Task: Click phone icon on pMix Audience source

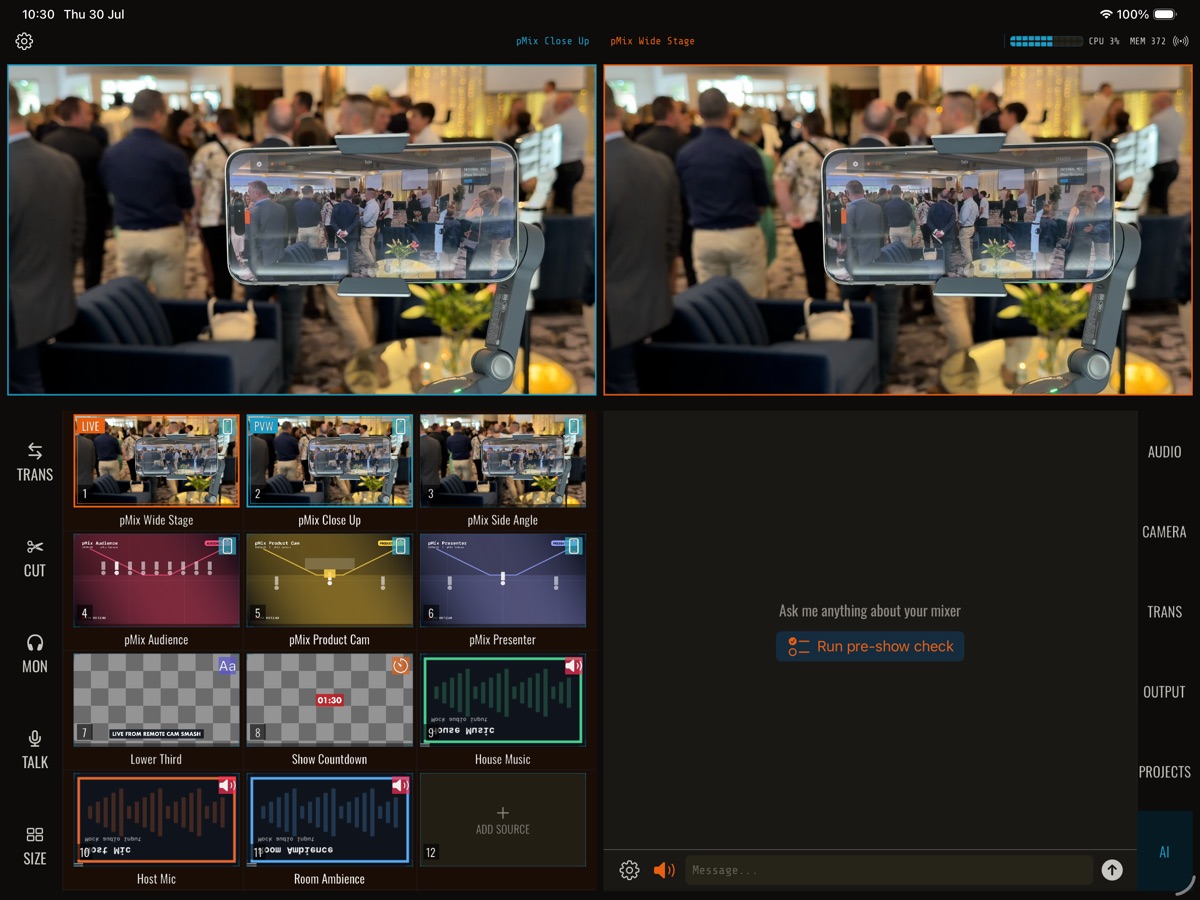Action: pyautogui.click(x=228, y=546)
